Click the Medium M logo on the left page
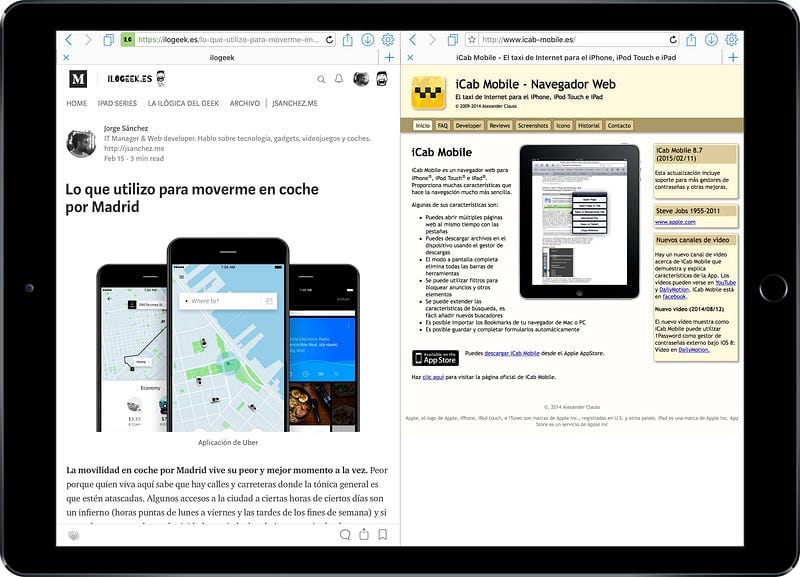This screenshot has height=577, width=800. tap(76, 78)
